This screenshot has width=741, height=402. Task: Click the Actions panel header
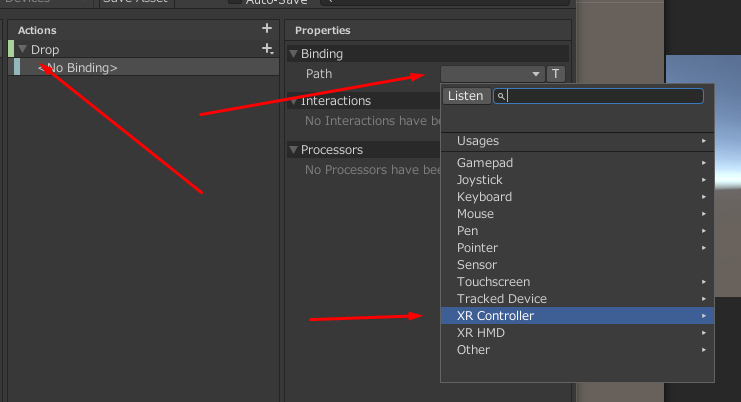click(x=144, y=30)
